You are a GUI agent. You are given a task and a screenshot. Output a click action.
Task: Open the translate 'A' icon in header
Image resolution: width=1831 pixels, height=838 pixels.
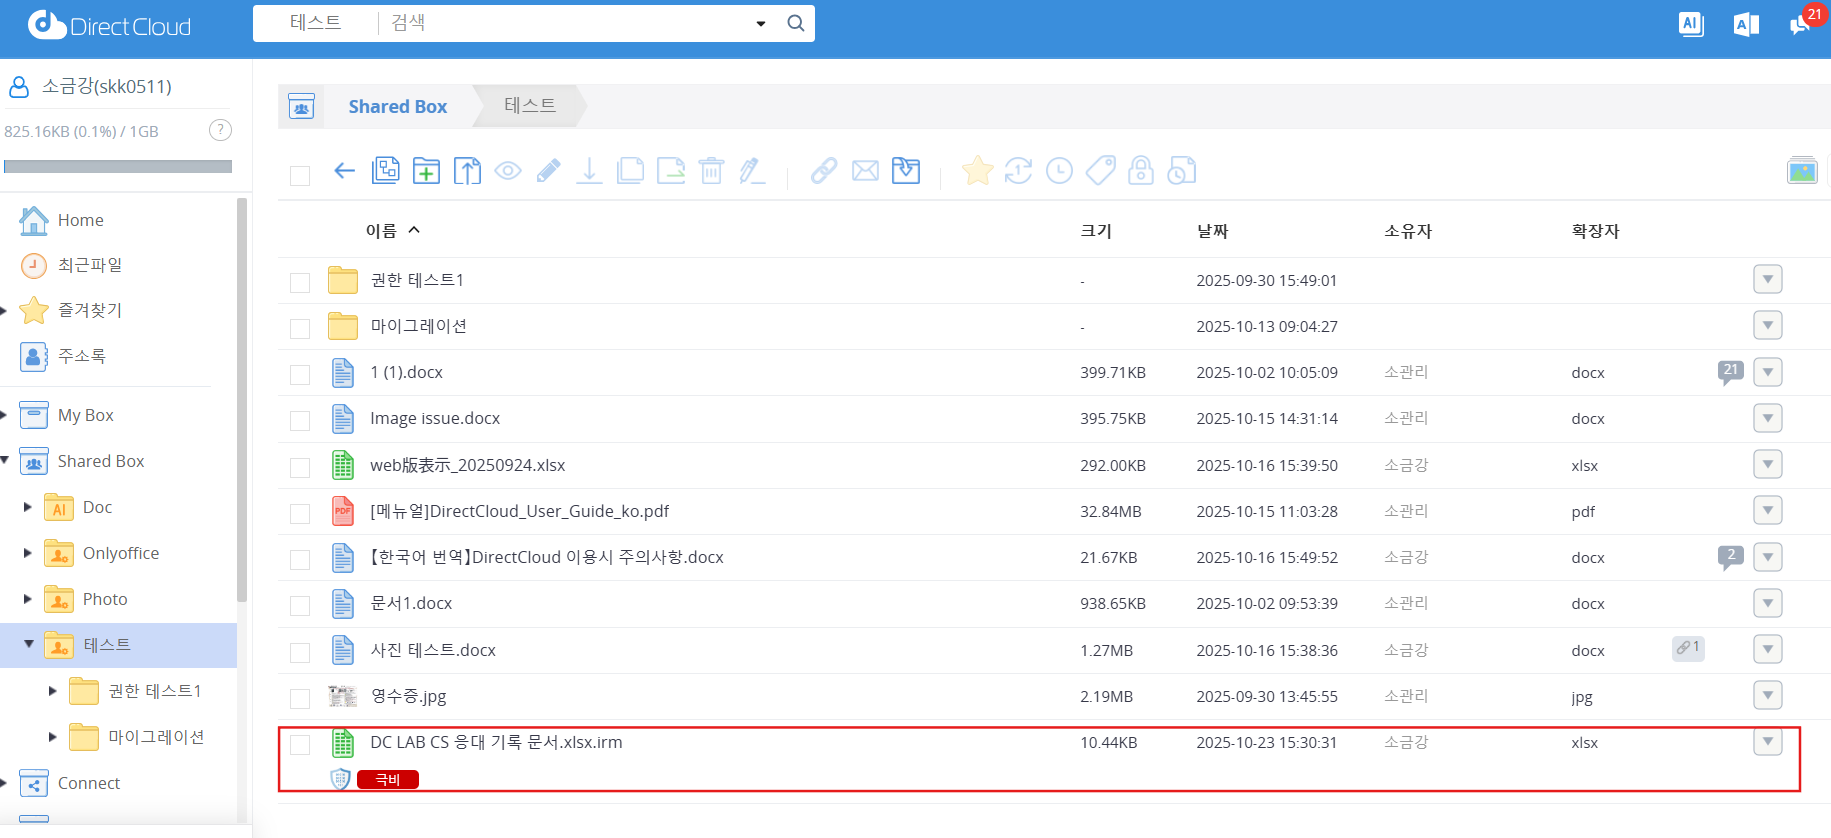[x=1746, y=25]
